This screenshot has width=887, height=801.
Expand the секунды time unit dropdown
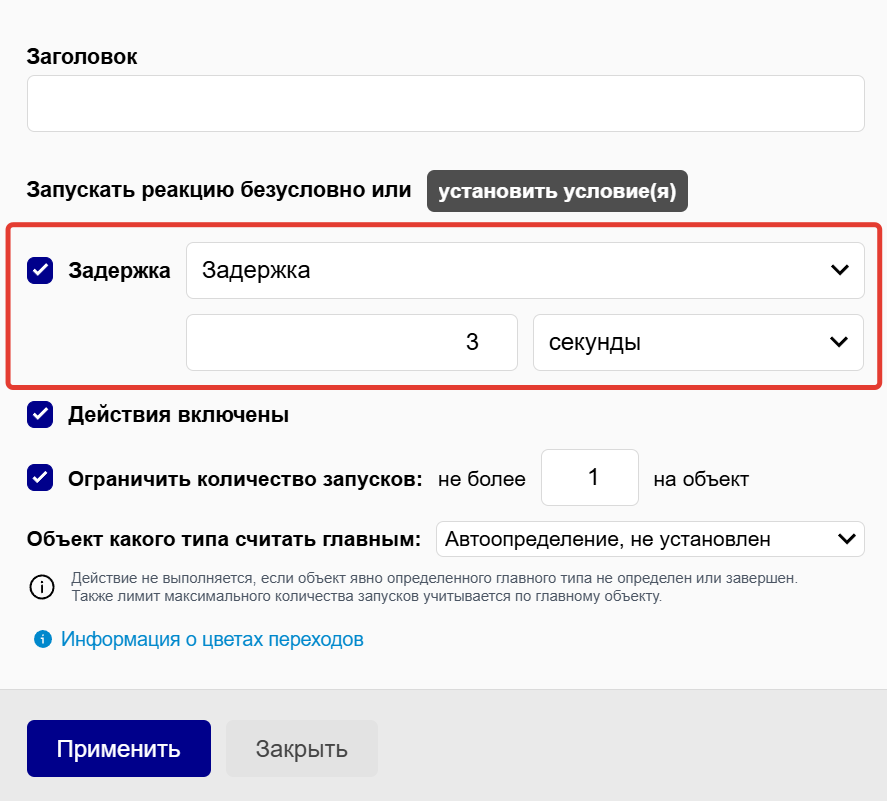coord(697,342)
